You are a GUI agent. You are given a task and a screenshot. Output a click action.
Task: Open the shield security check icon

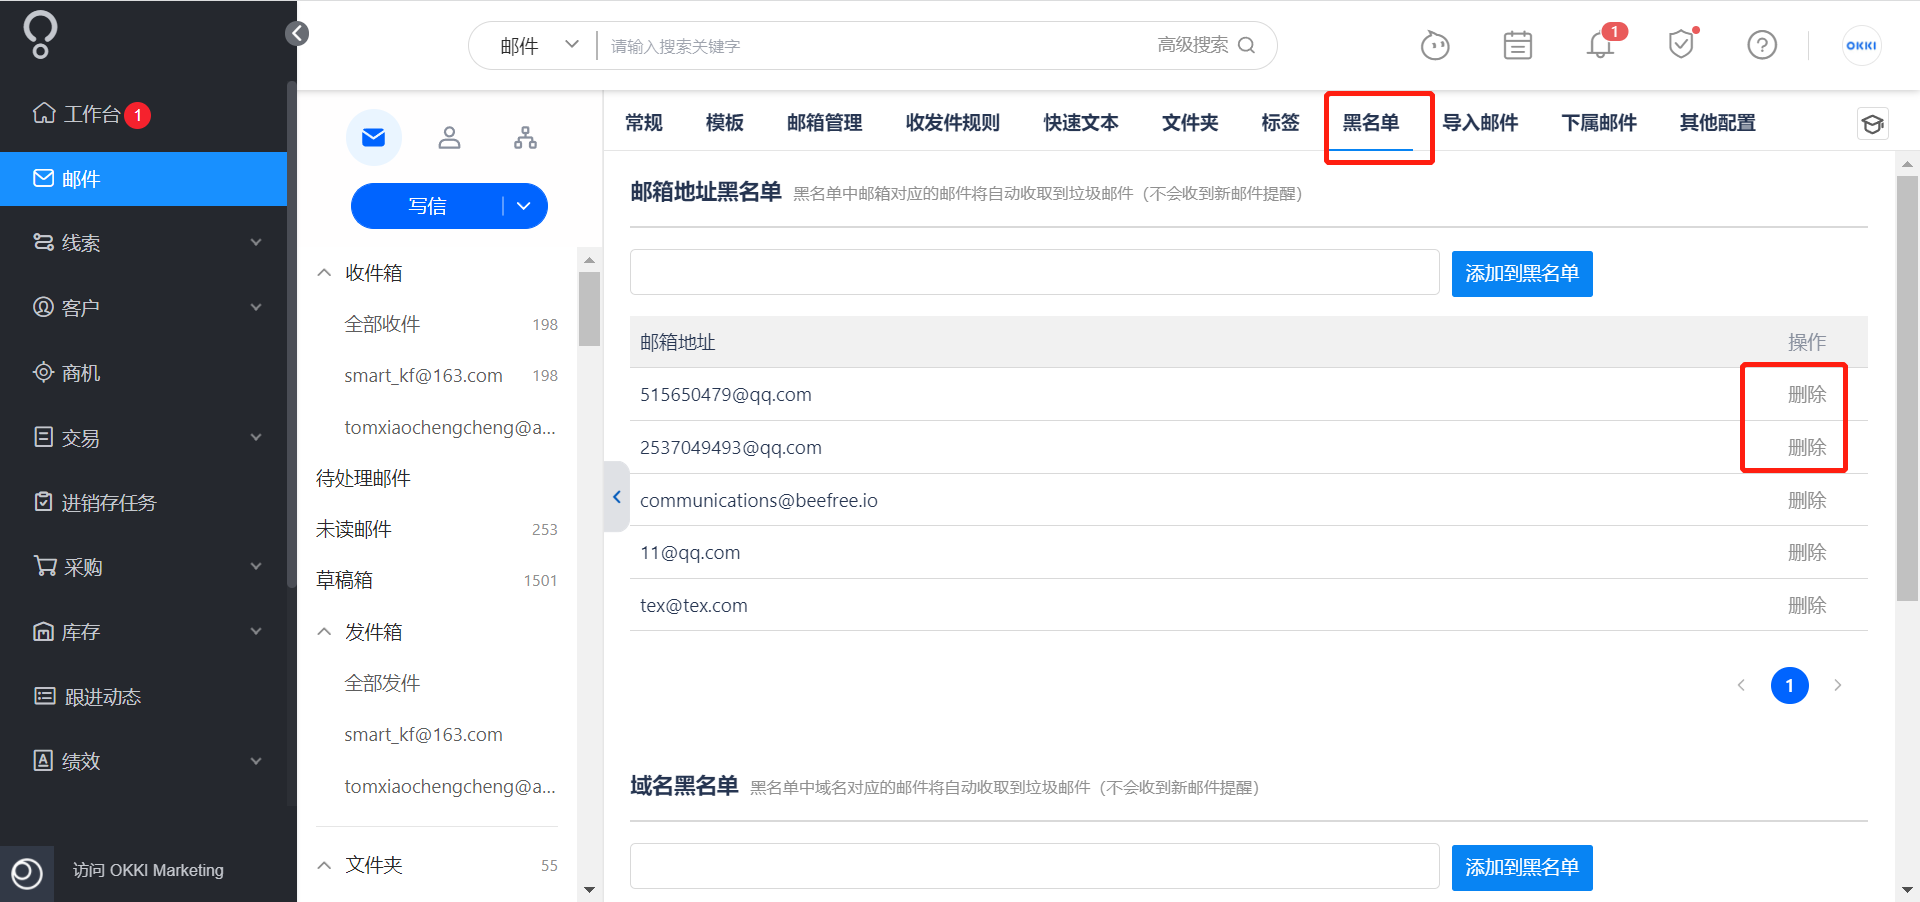click(x=1681, y=44)
